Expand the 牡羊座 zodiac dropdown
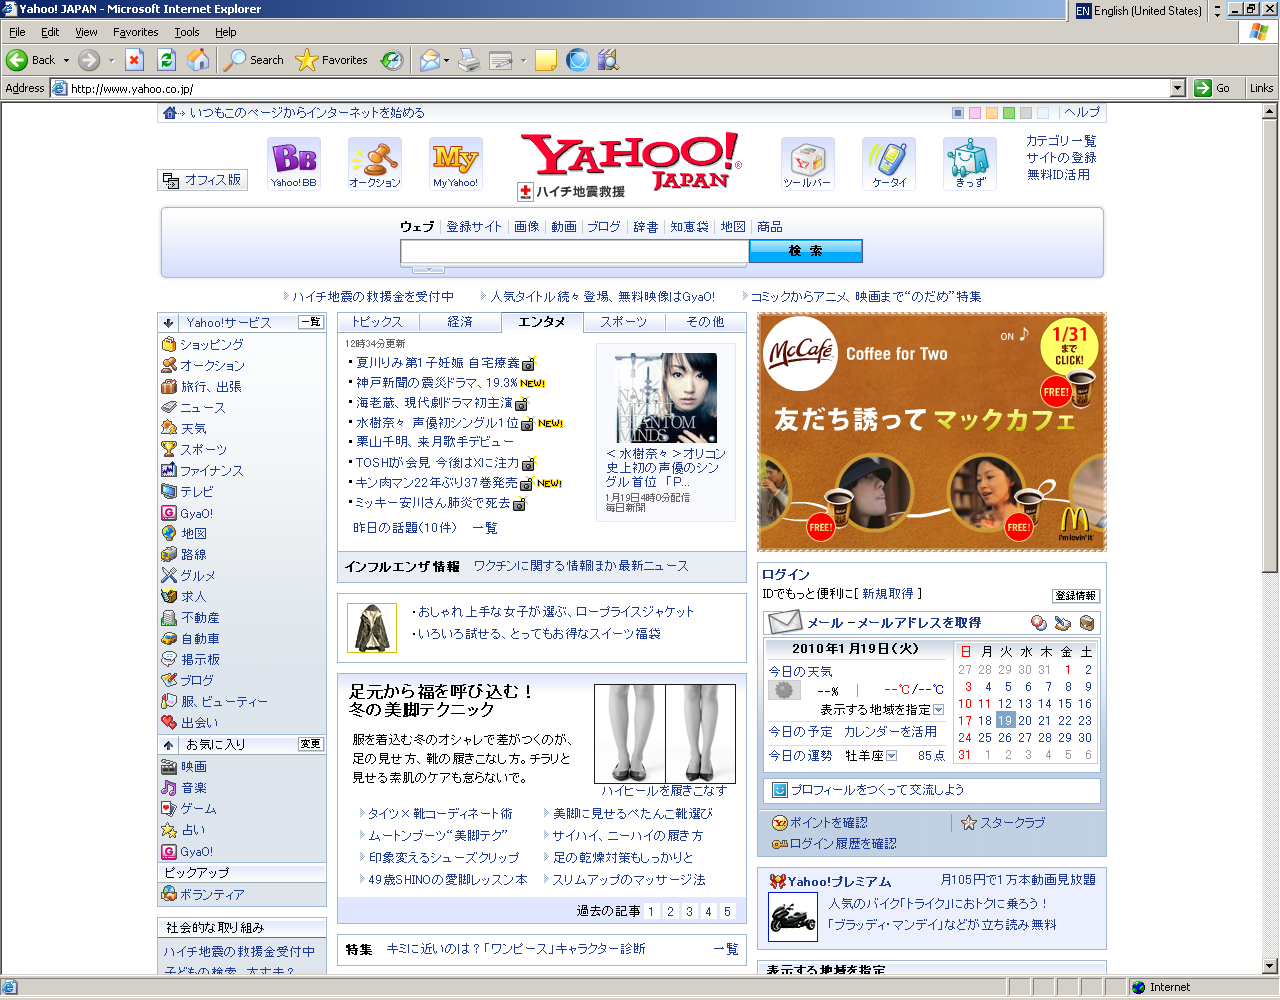This screenshot has width=1280, height=1000. pos(891,756)
